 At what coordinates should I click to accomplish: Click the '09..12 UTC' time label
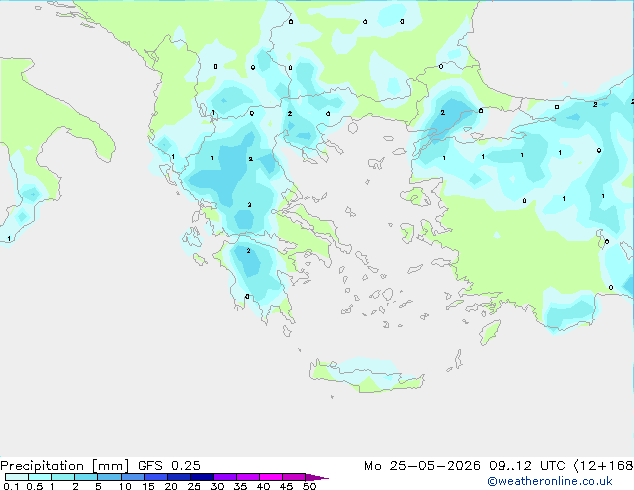pyautogui.click(x=527, y=466)
